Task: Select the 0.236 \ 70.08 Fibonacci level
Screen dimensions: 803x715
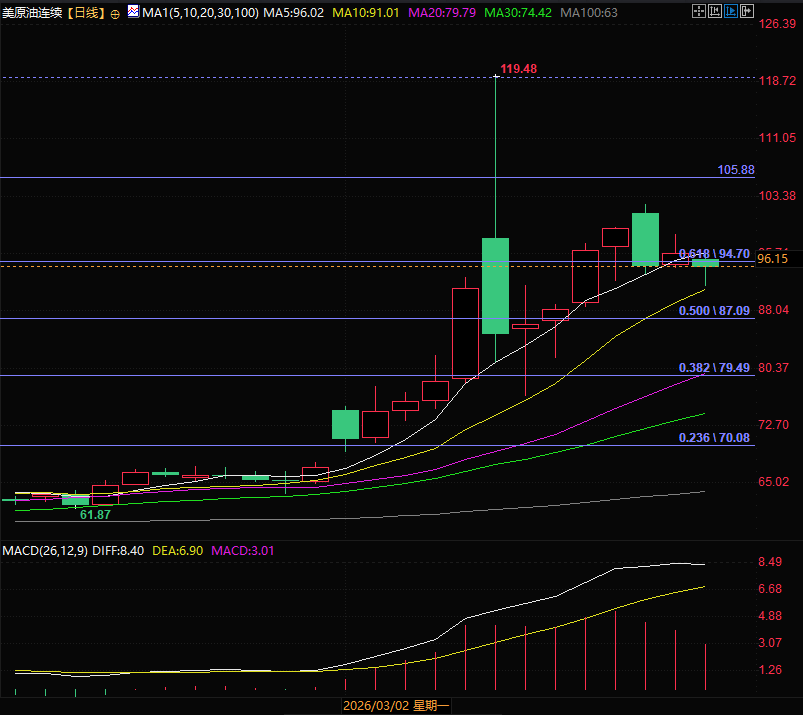Action: (714, 437)
